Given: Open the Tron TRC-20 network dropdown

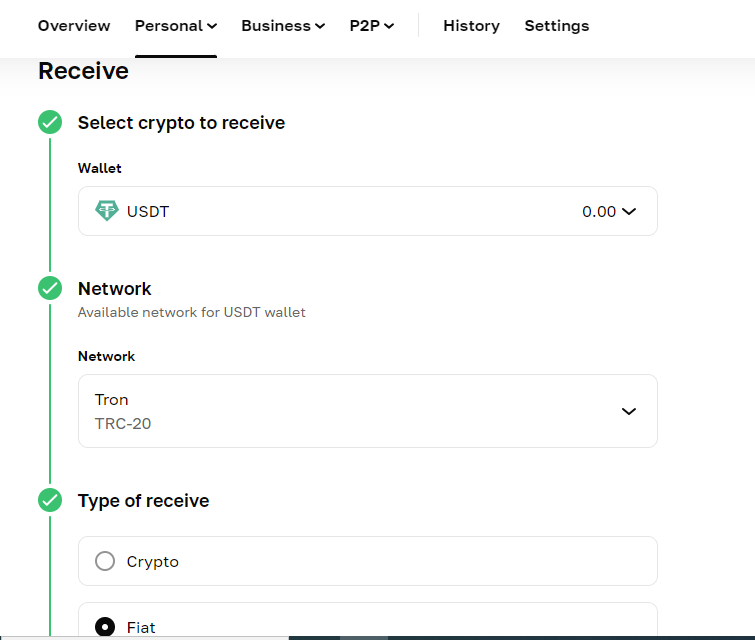Looking at the screenshot, I should (628, 411).
